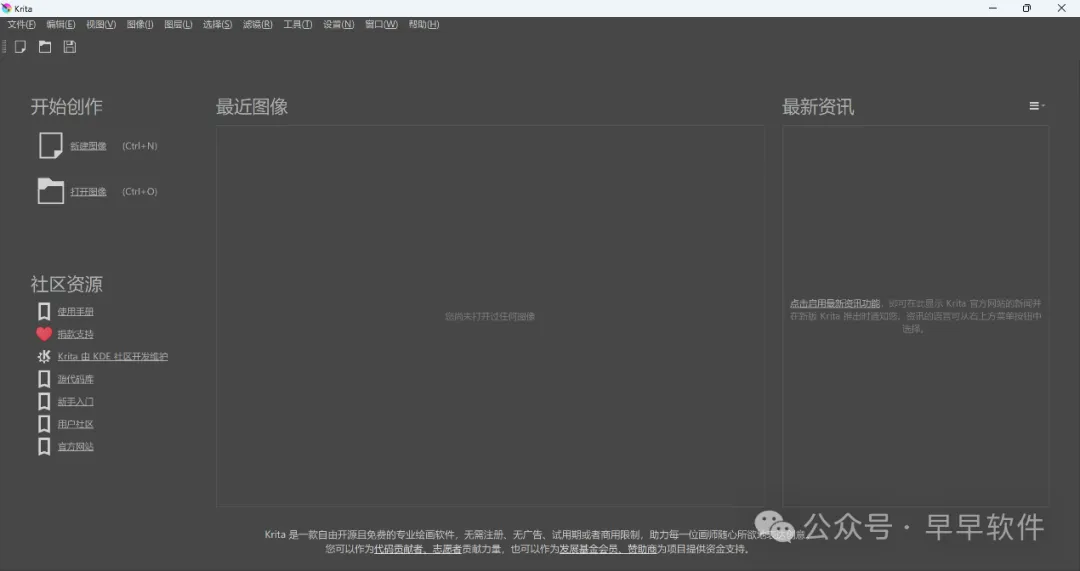The image size is (1080, 571).
Task: Click the 新建图像 link
Action: [88, 146]
